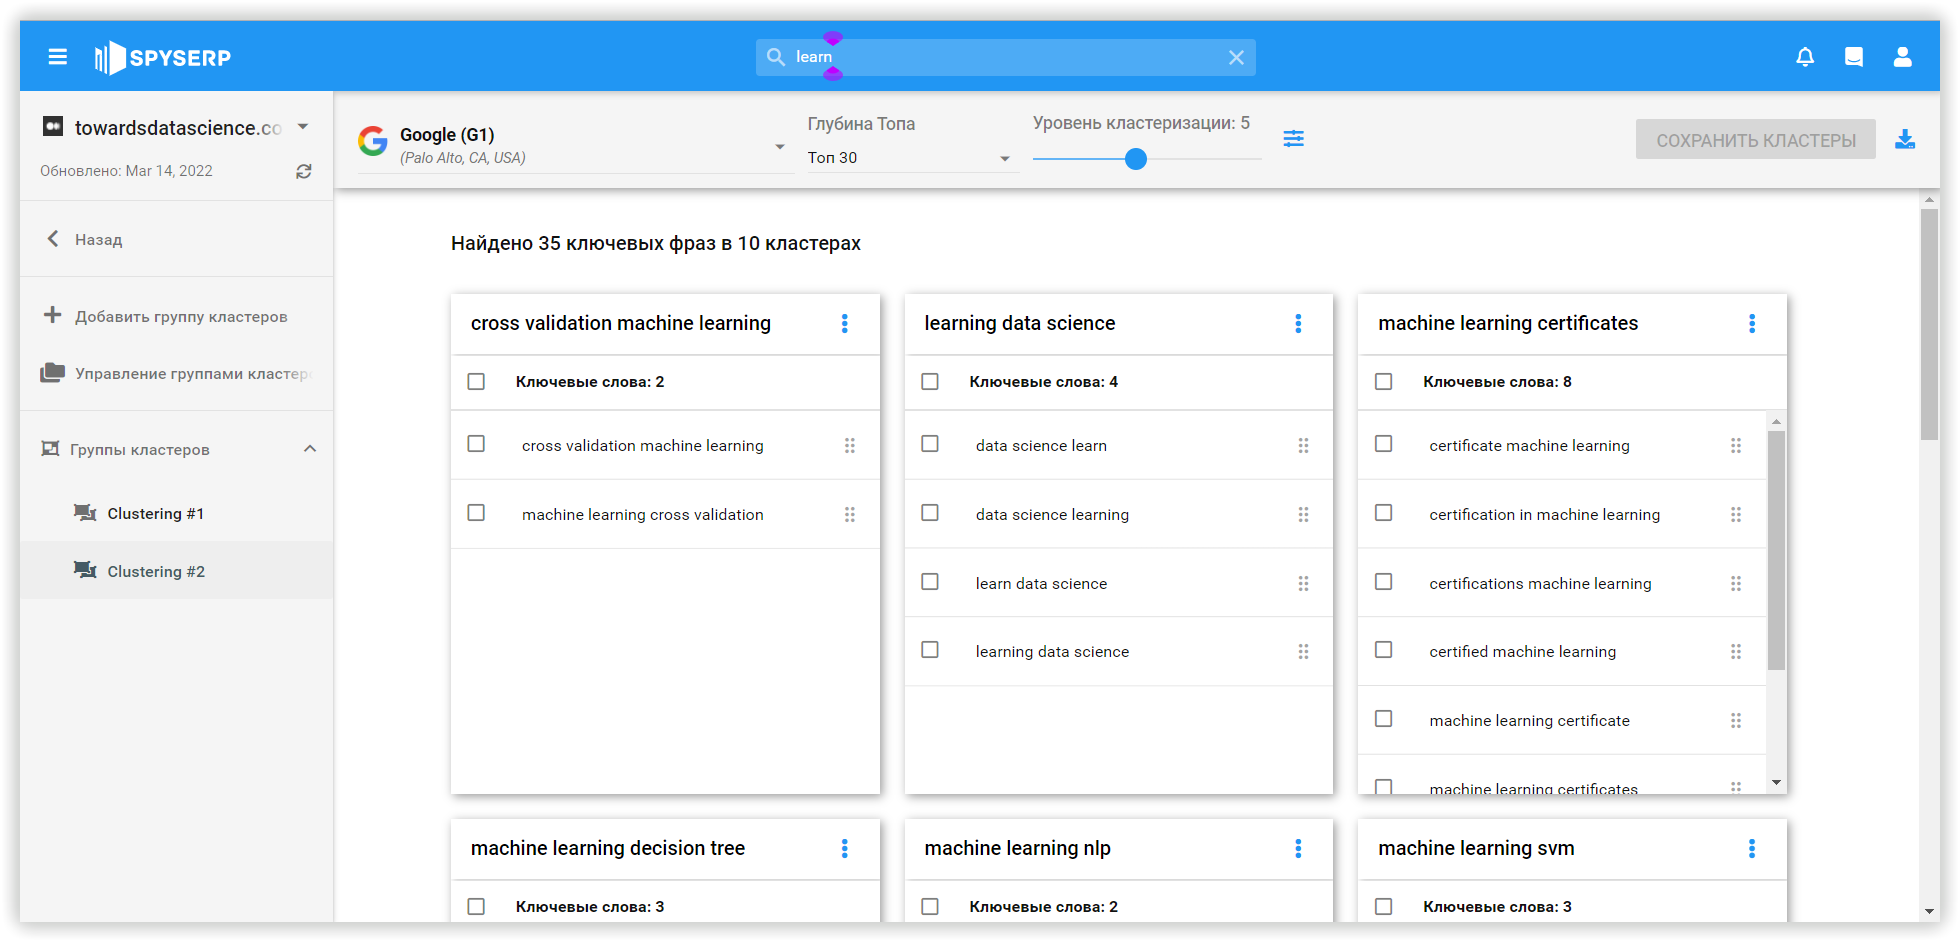Image resolution: width=1960 pixels, height=942 pixels.
Task: Click the clustering level slider handle
Action: tap(1135, 159)
